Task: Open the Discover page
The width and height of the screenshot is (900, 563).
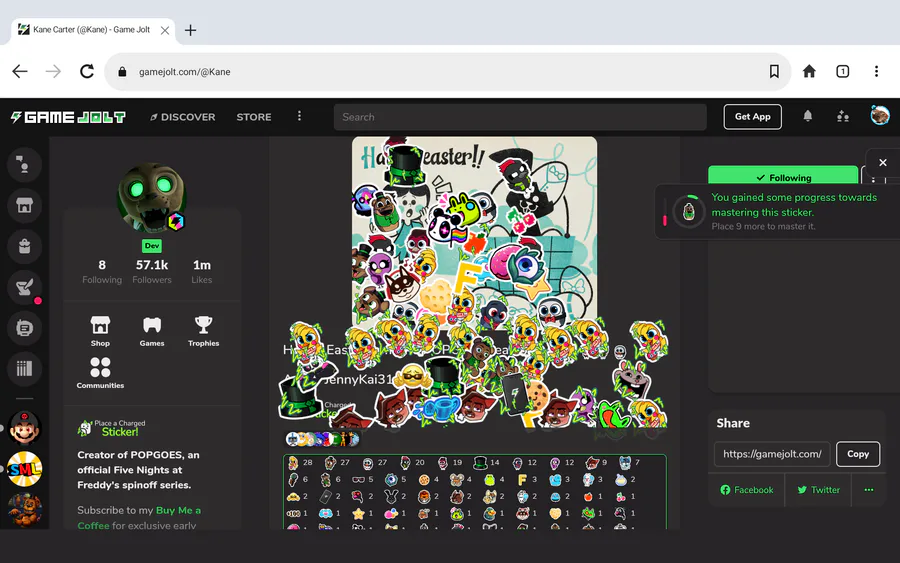Action: [183, 117]
